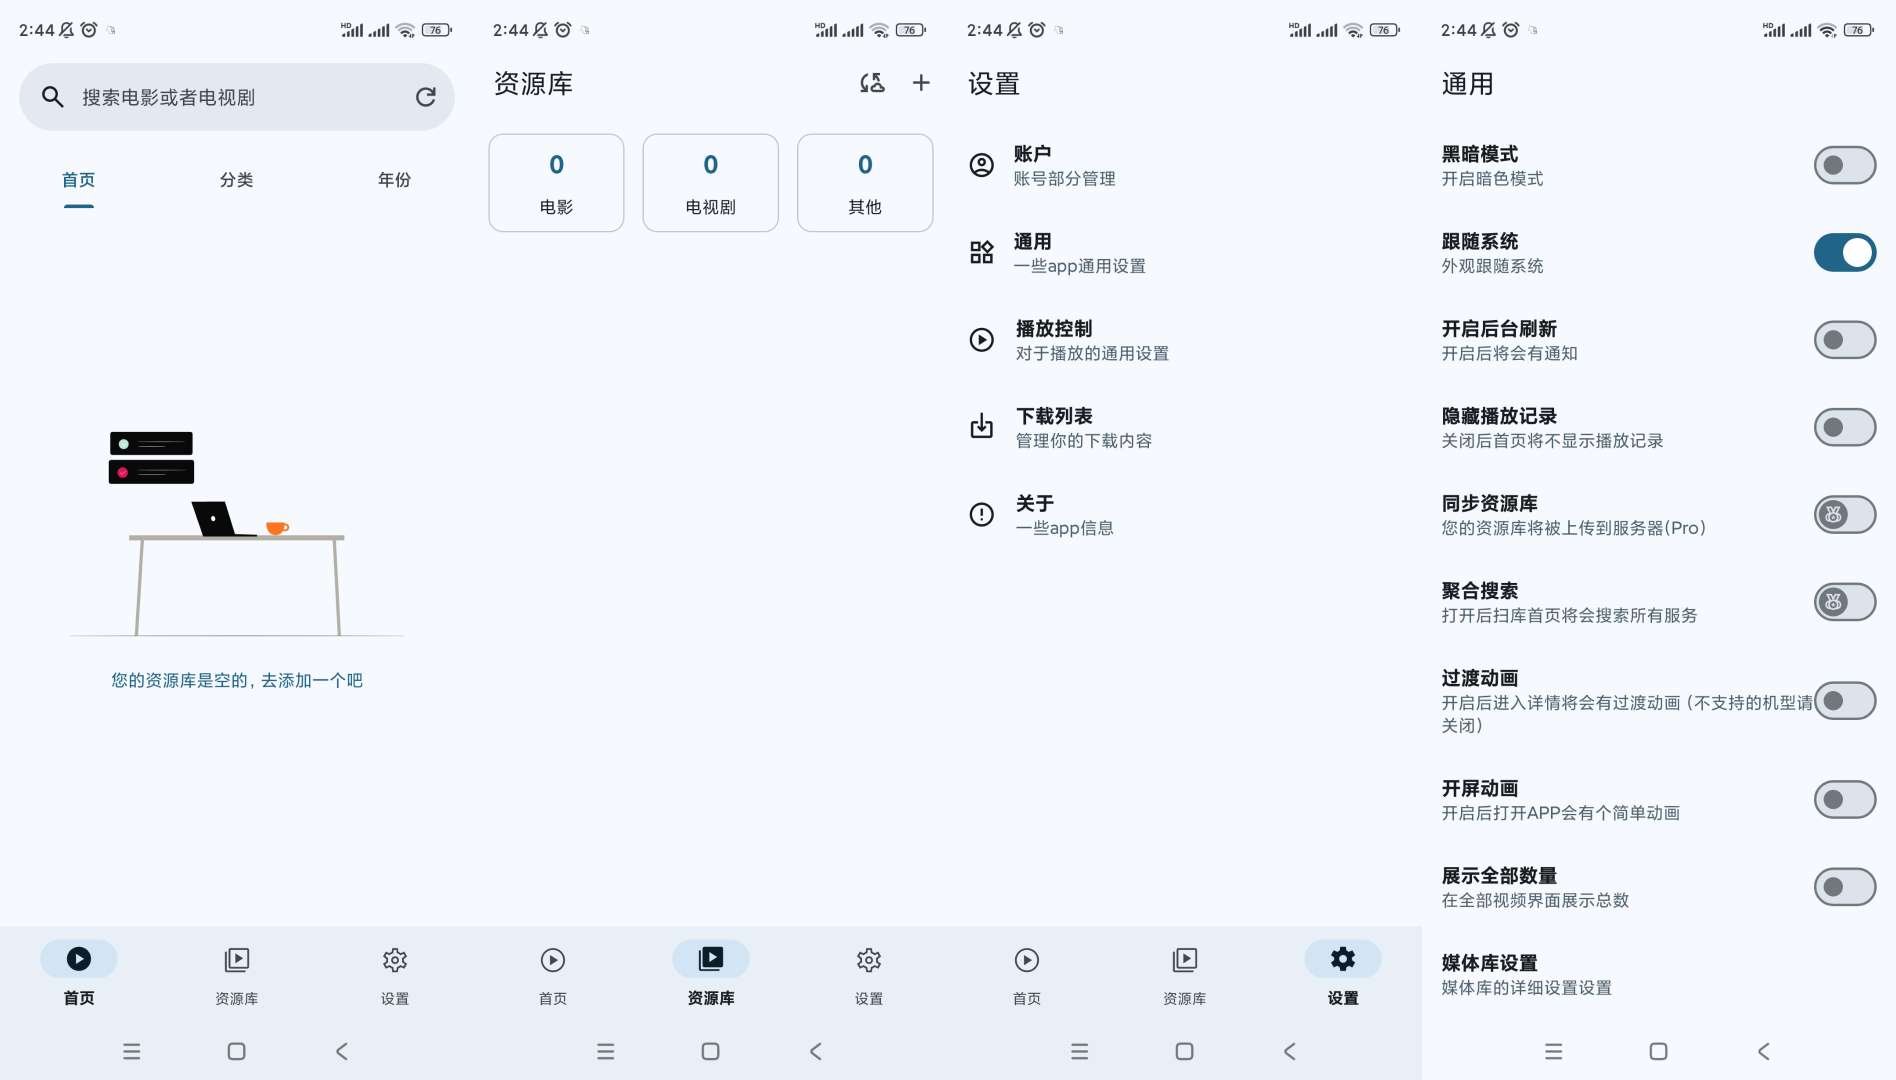
Task: Enable the 黑暗模式 dark mode switch
Action: 1844,165
